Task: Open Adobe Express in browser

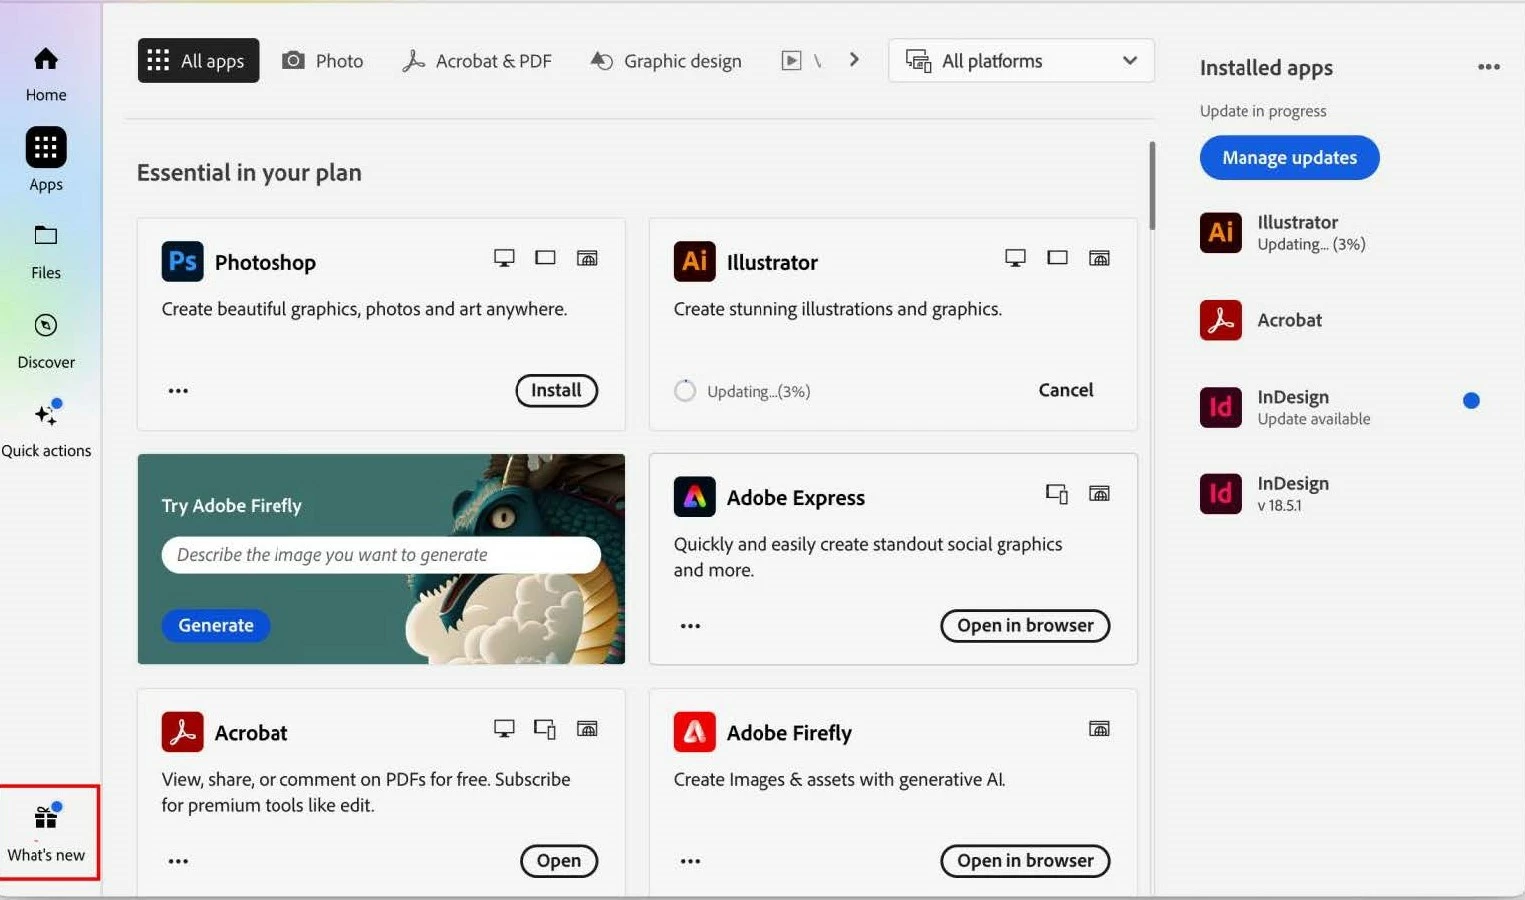Action: point(1025,626)
